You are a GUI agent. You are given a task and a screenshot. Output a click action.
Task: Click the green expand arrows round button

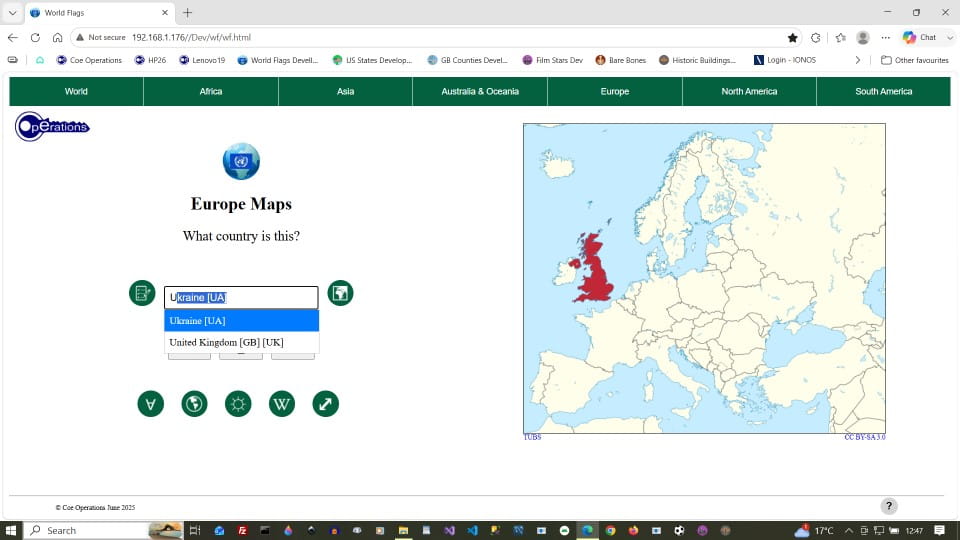(326, 404)
